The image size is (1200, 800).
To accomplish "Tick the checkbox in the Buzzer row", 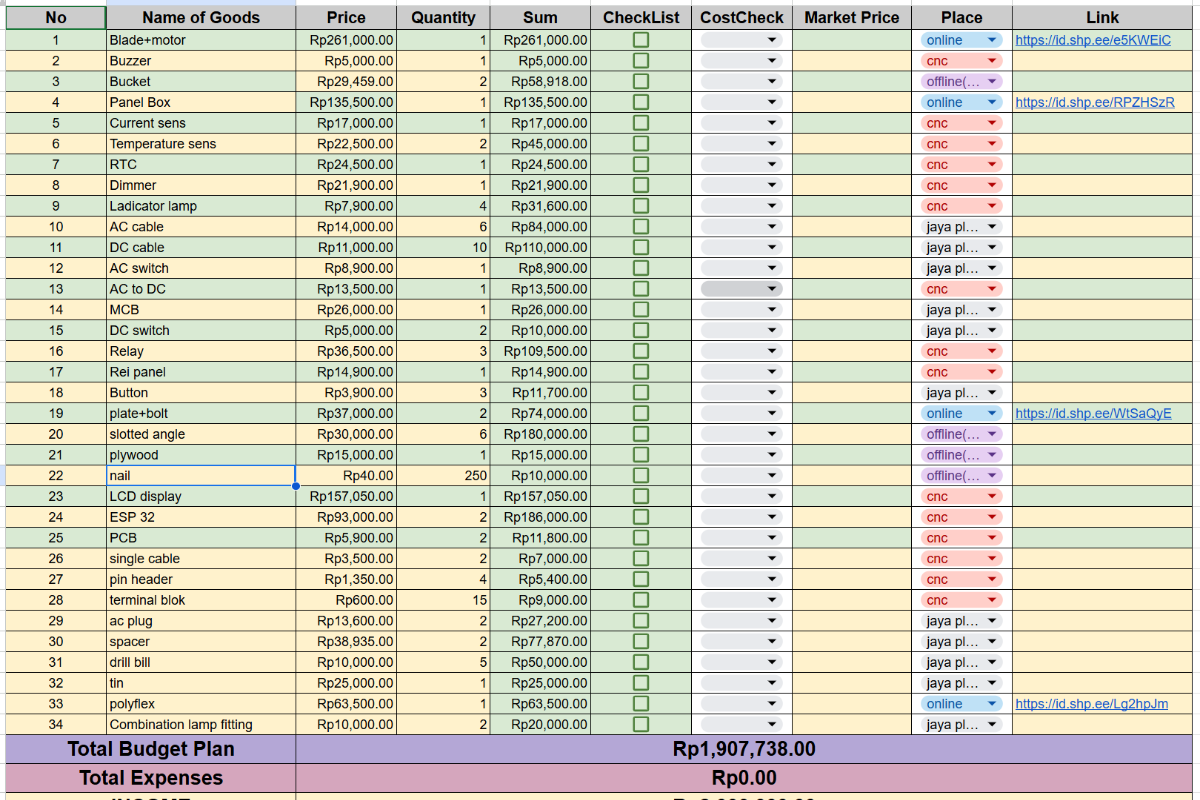I will [641, 61].
